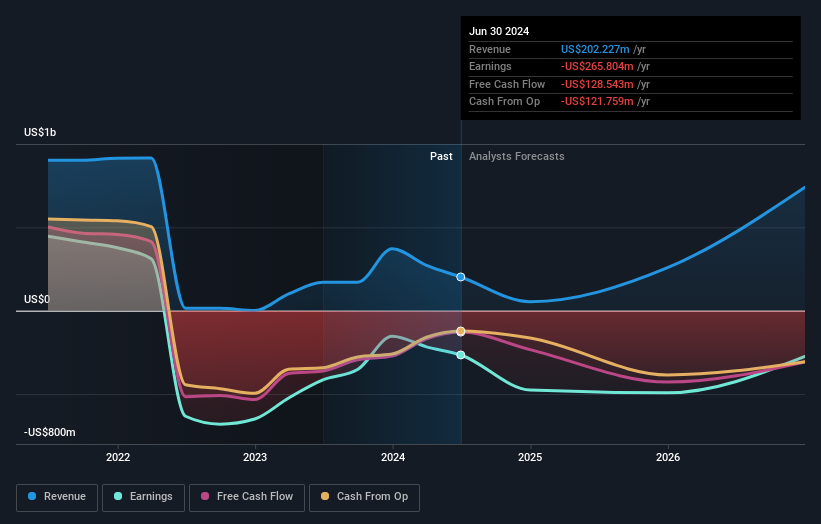The width and height of the screenshot is (821, 524).
Task: Click the -US$265.804m earnings value
Action: 597,66
